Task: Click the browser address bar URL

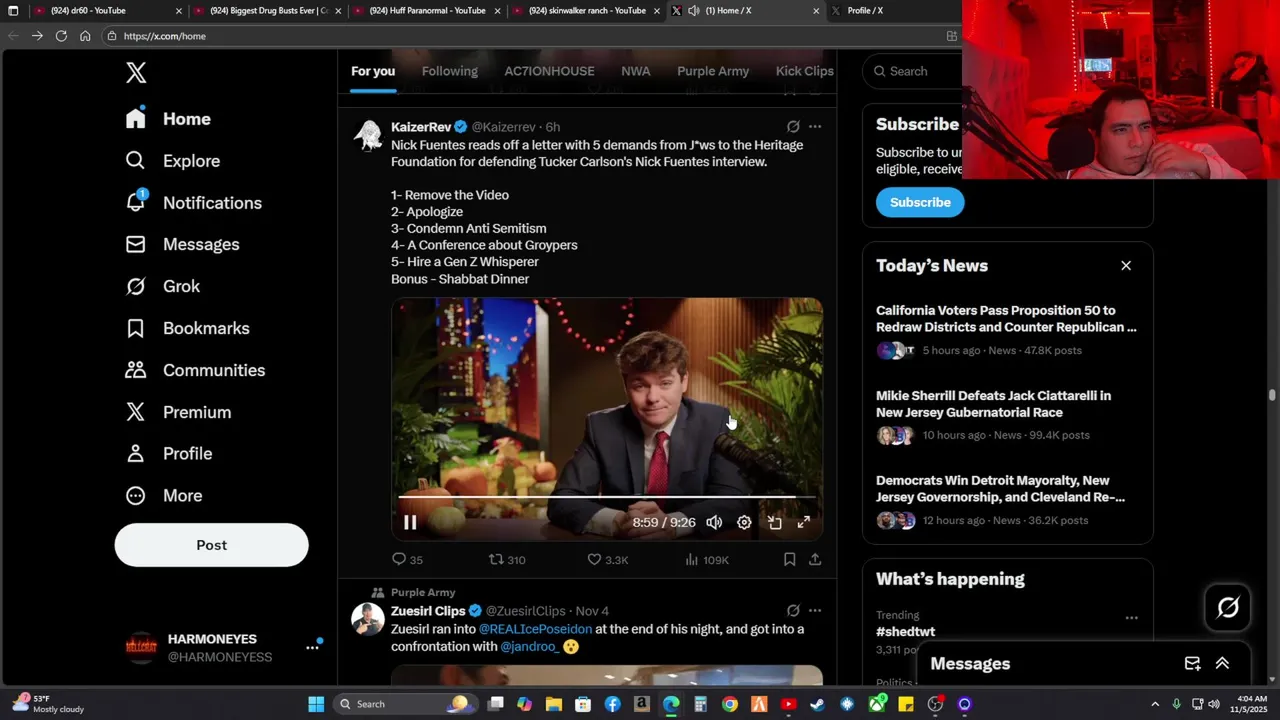Action: [x=165, y=36]
